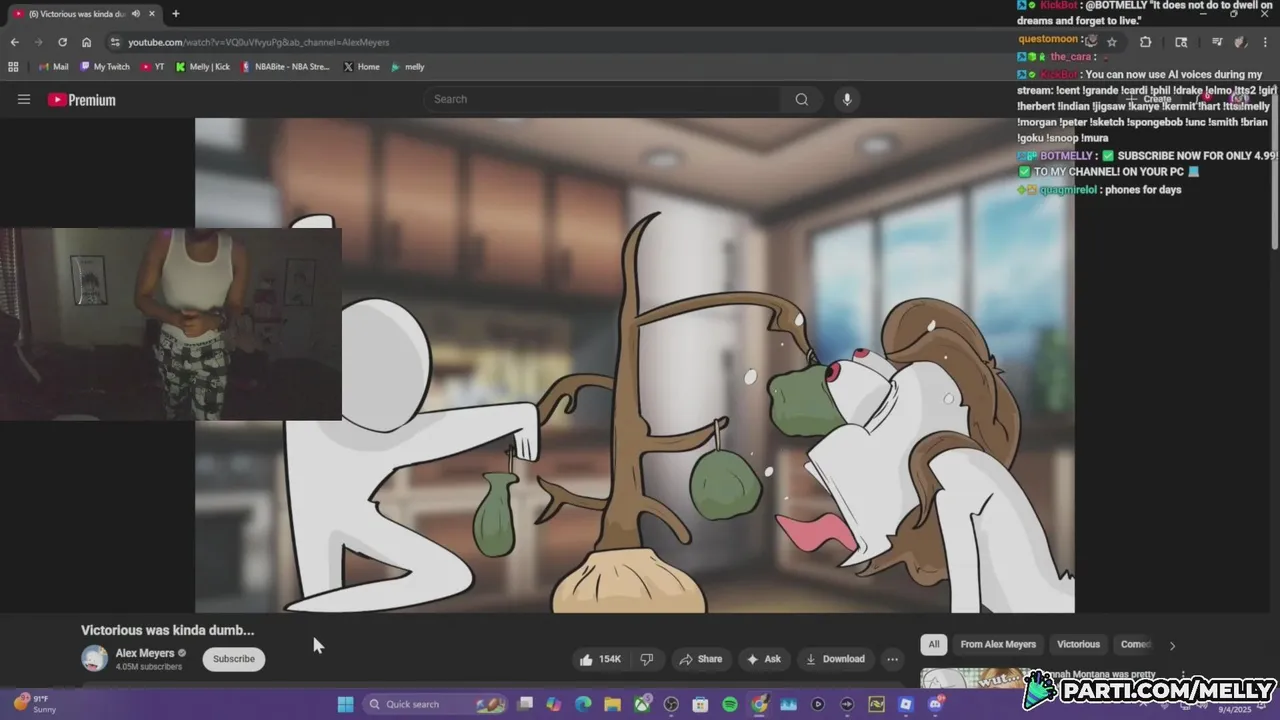
Task: Open the browser home button
Action: point(86,42)
